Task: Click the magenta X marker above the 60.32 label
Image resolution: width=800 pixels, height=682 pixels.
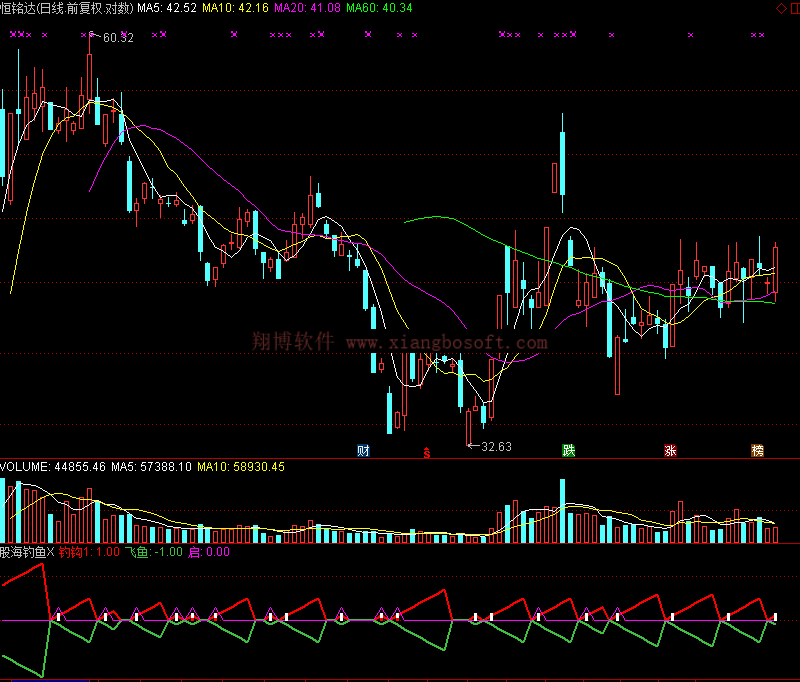Action: [90, 34]
